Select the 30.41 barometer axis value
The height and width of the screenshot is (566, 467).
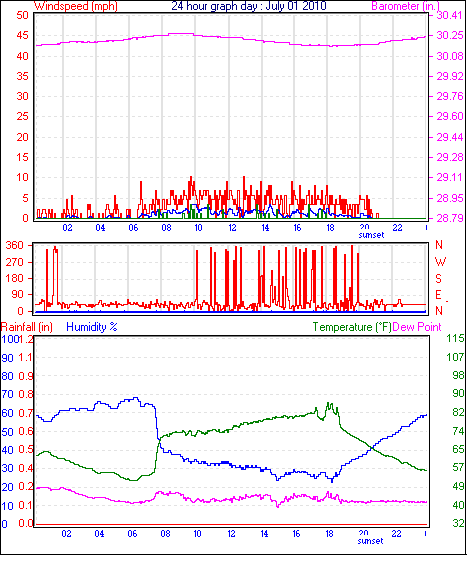450,15
